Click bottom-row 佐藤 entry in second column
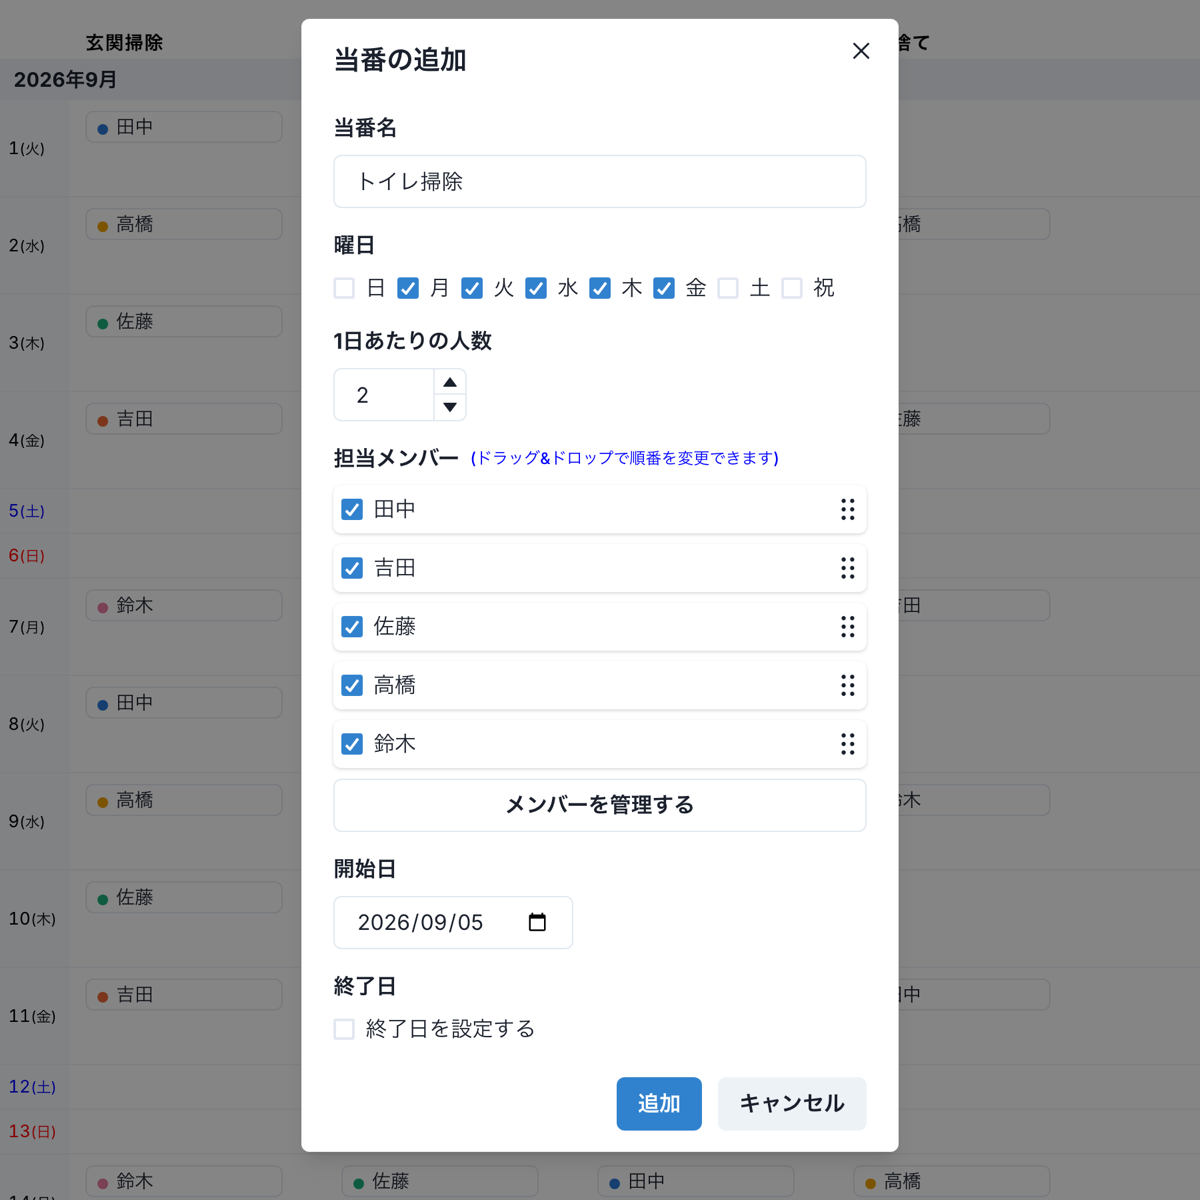1200x1200 pixels. pos(440,1181)
